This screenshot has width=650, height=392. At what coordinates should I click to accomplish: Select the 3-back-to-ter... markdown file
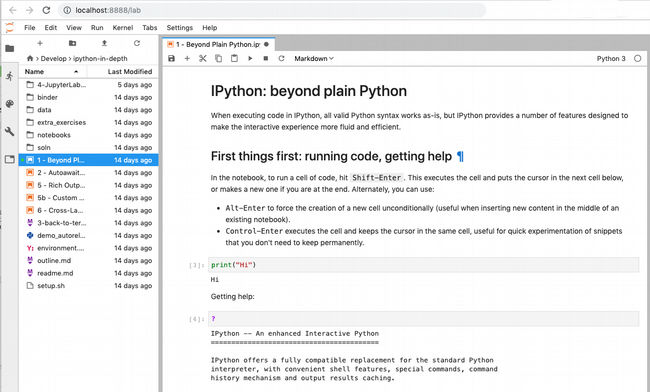pyautogui.click(x=89, y=223)
